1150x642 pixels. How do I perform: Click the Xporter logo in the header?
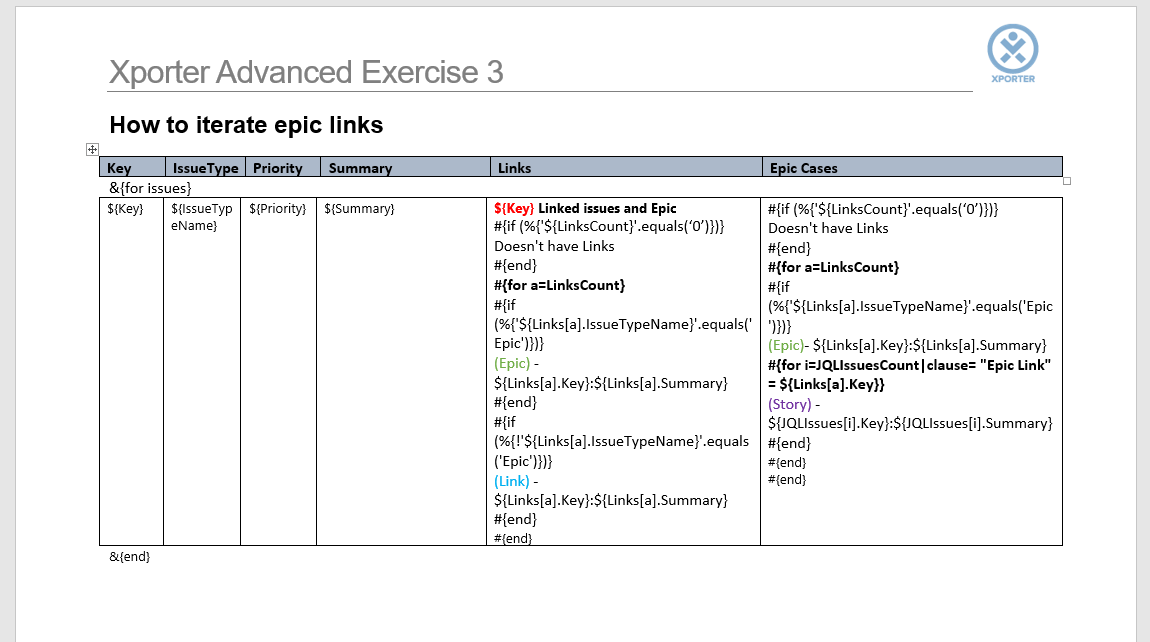tap(1012, 53)
